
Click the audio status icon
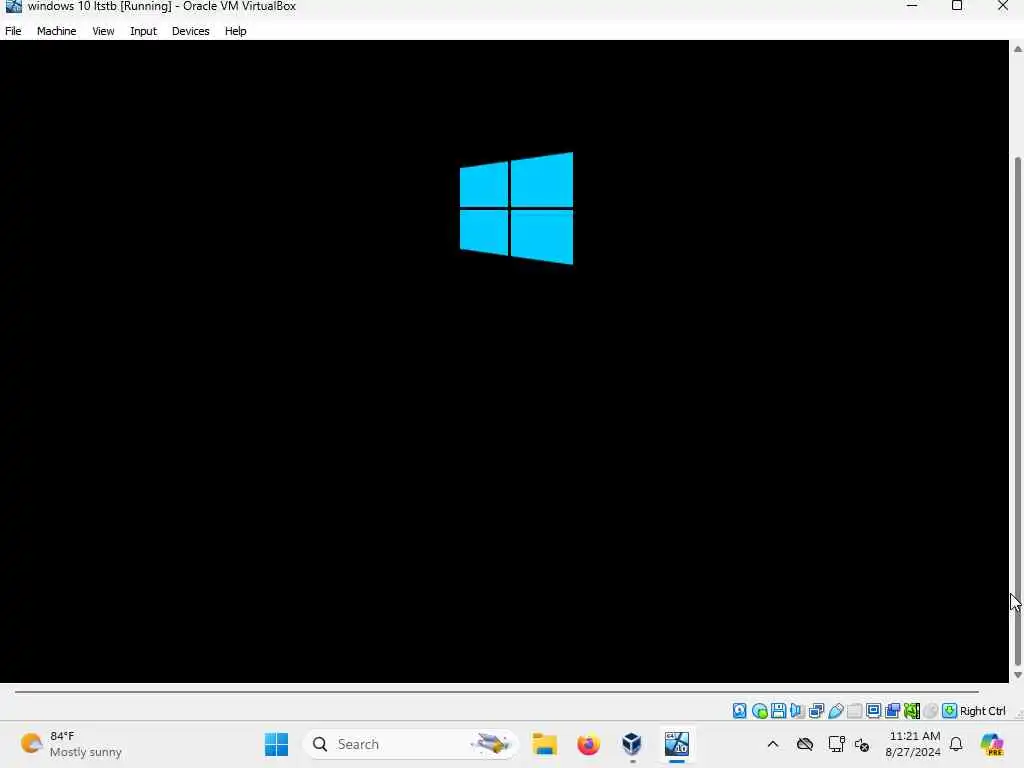pyautogui.click(x=797, y=711)
